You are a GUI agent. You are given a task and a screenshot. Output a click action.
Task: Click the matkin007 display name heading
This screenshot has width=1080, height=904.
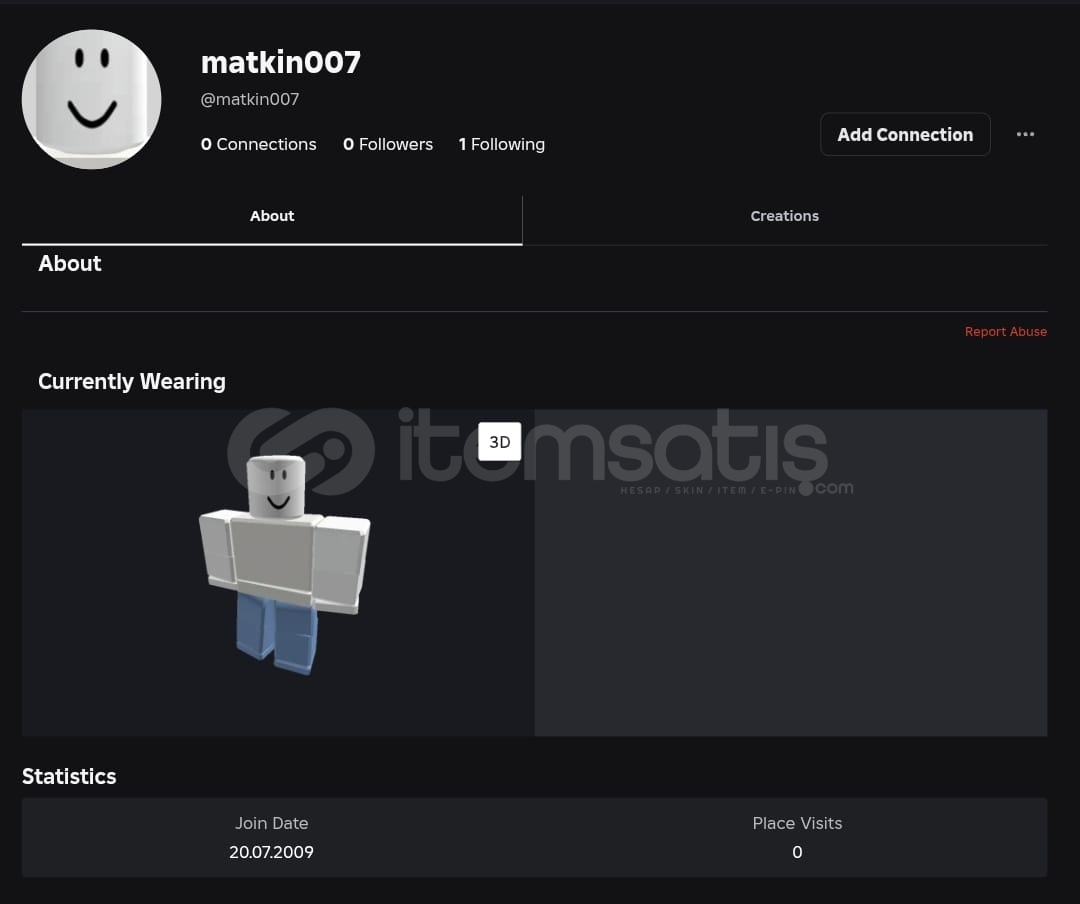point(280,63)
